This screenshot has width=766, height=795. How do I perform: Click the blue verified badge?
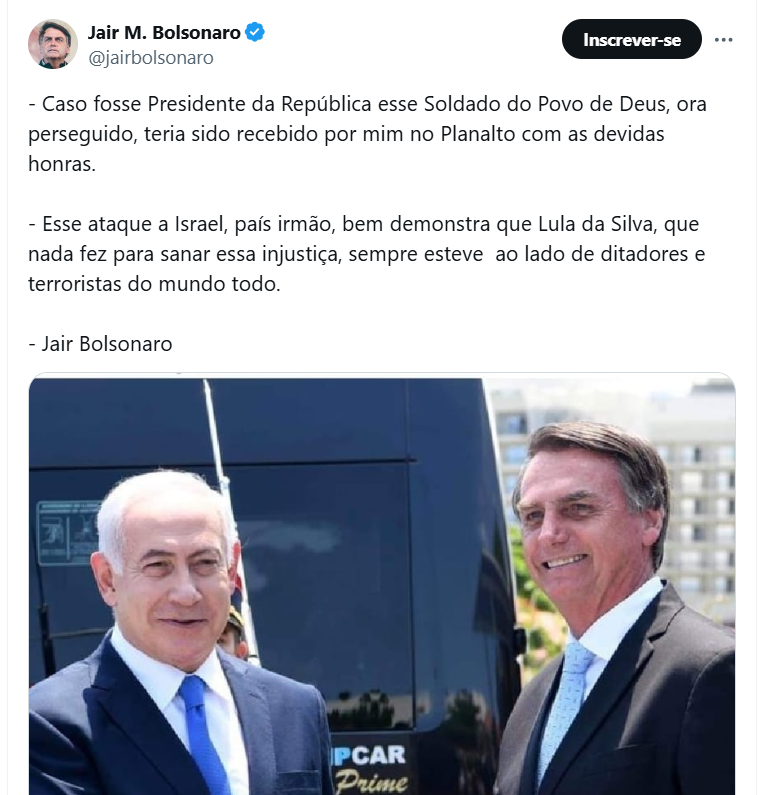click(x=254, y=32)
